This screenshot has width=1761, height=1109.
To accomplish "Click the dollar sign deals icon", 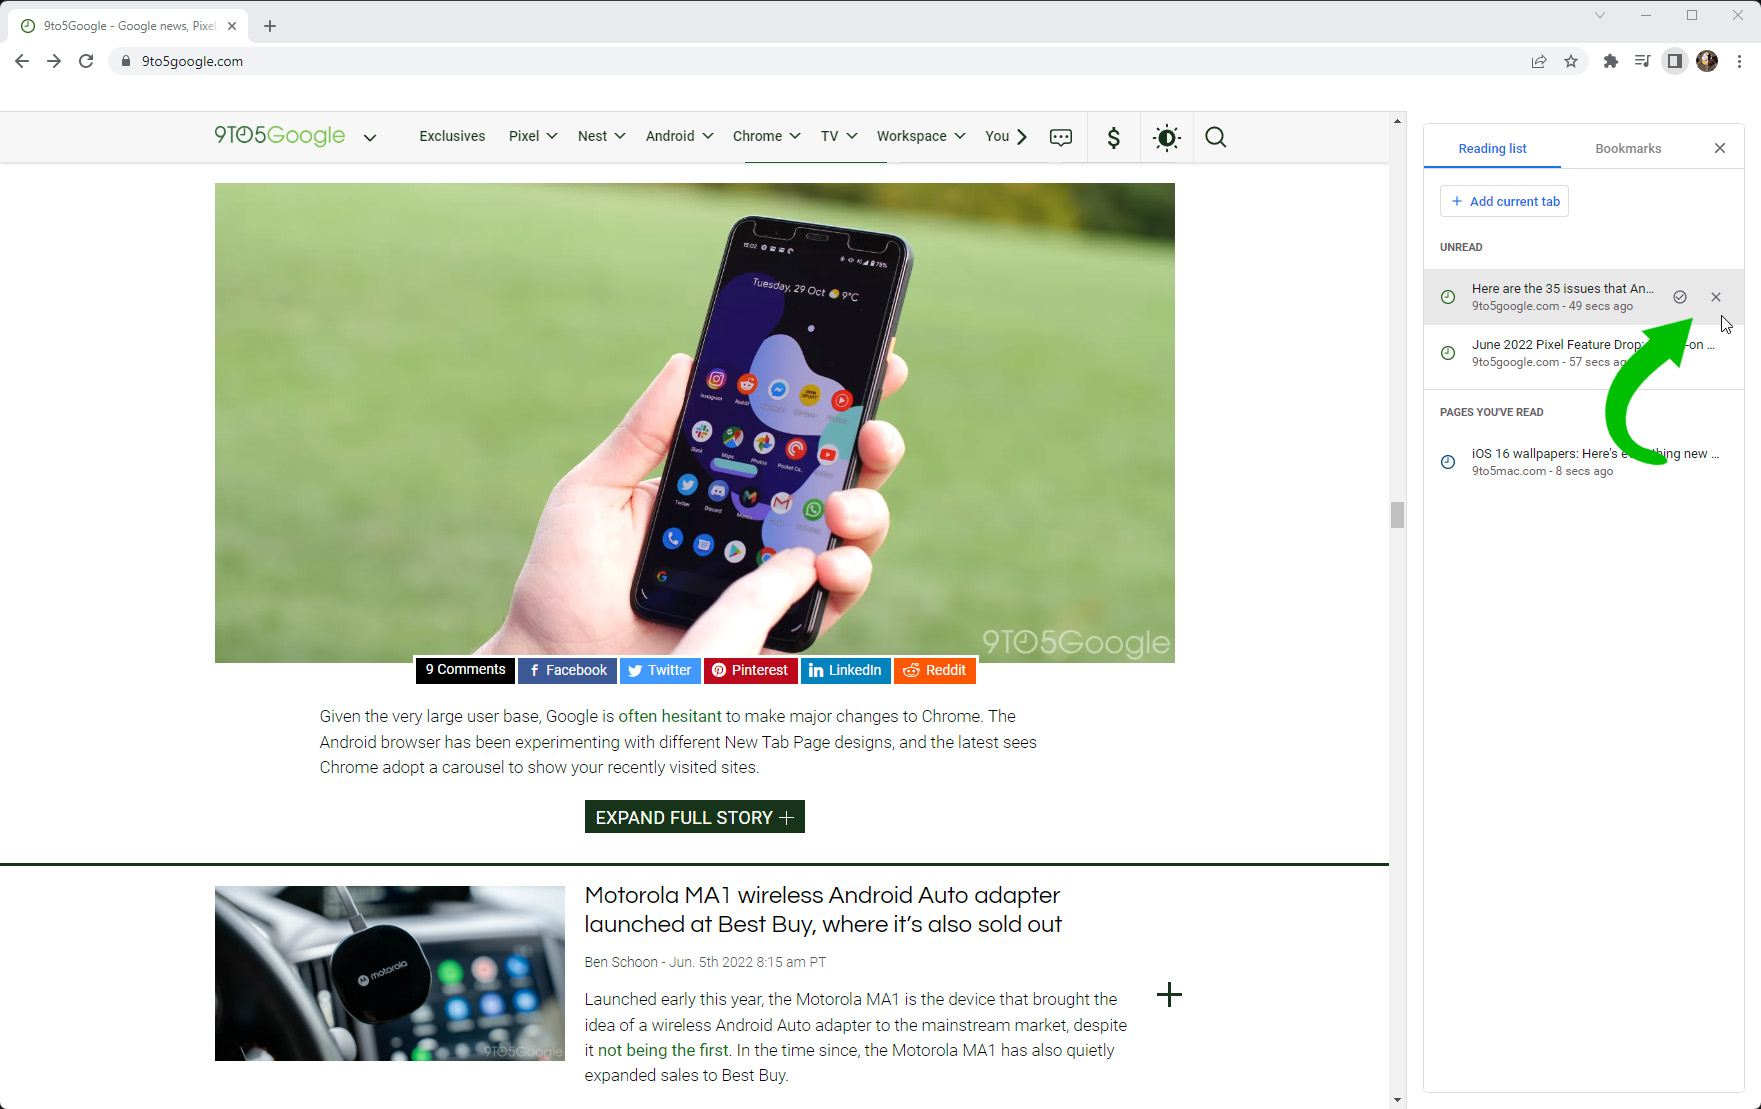I will click(1113, 137).
